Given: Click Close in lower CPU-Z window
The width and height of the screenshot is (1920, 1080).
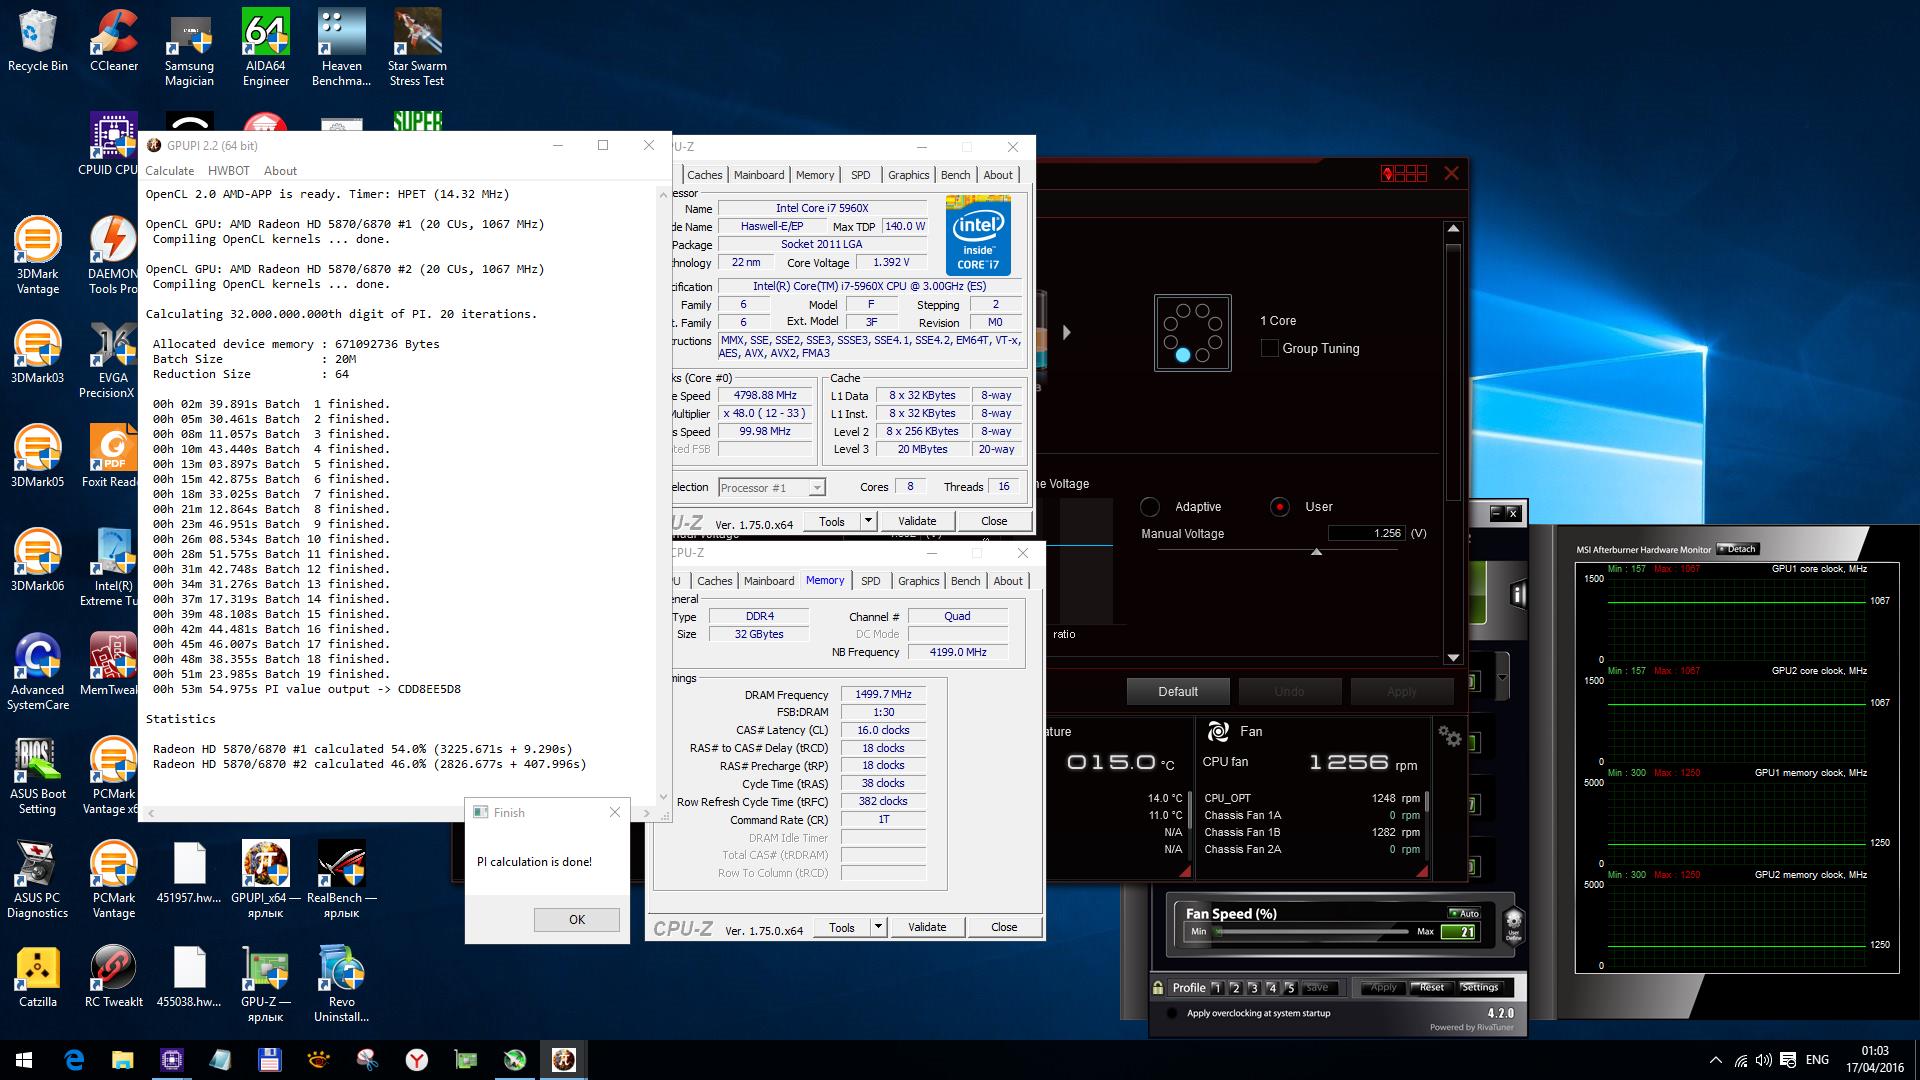Looking at the screenshot, I should (x=1004, y=927).
